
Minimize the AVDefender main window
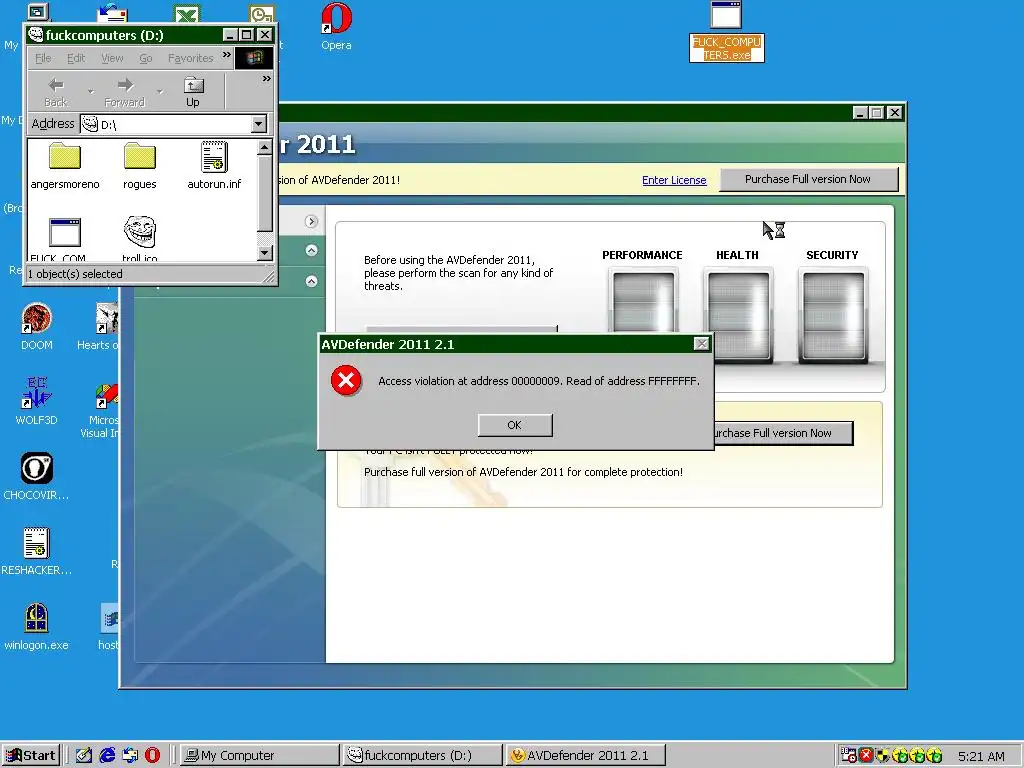tap(860, 113)
